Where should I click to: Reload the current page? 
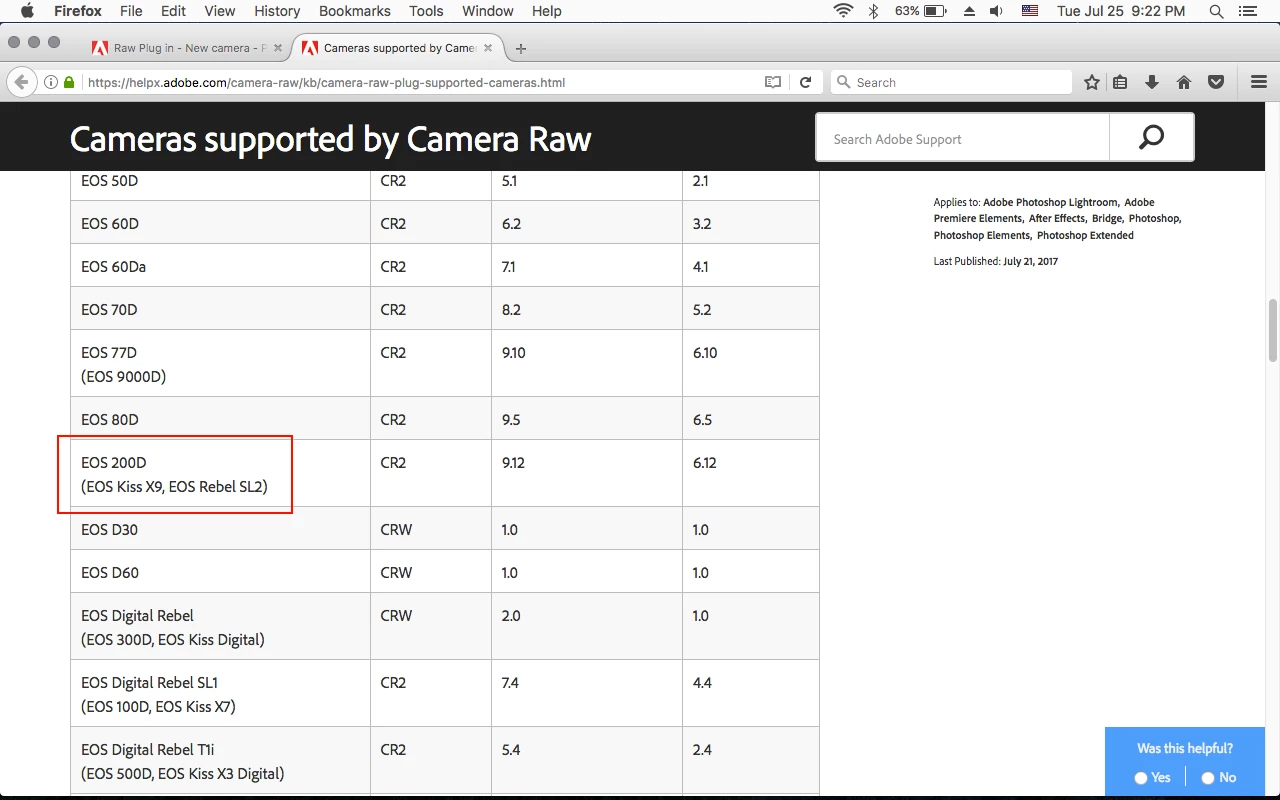click(x=806, y=82)
